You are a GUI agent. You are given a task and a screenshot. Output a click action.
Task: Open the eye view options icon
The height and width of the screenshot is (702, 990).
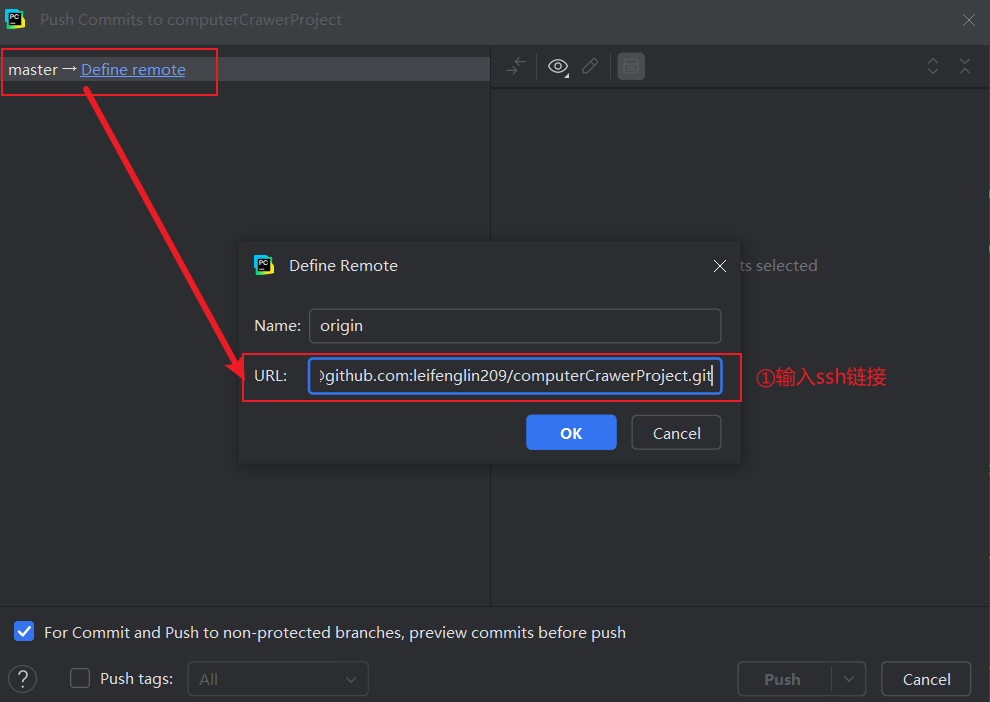[558, 66]
